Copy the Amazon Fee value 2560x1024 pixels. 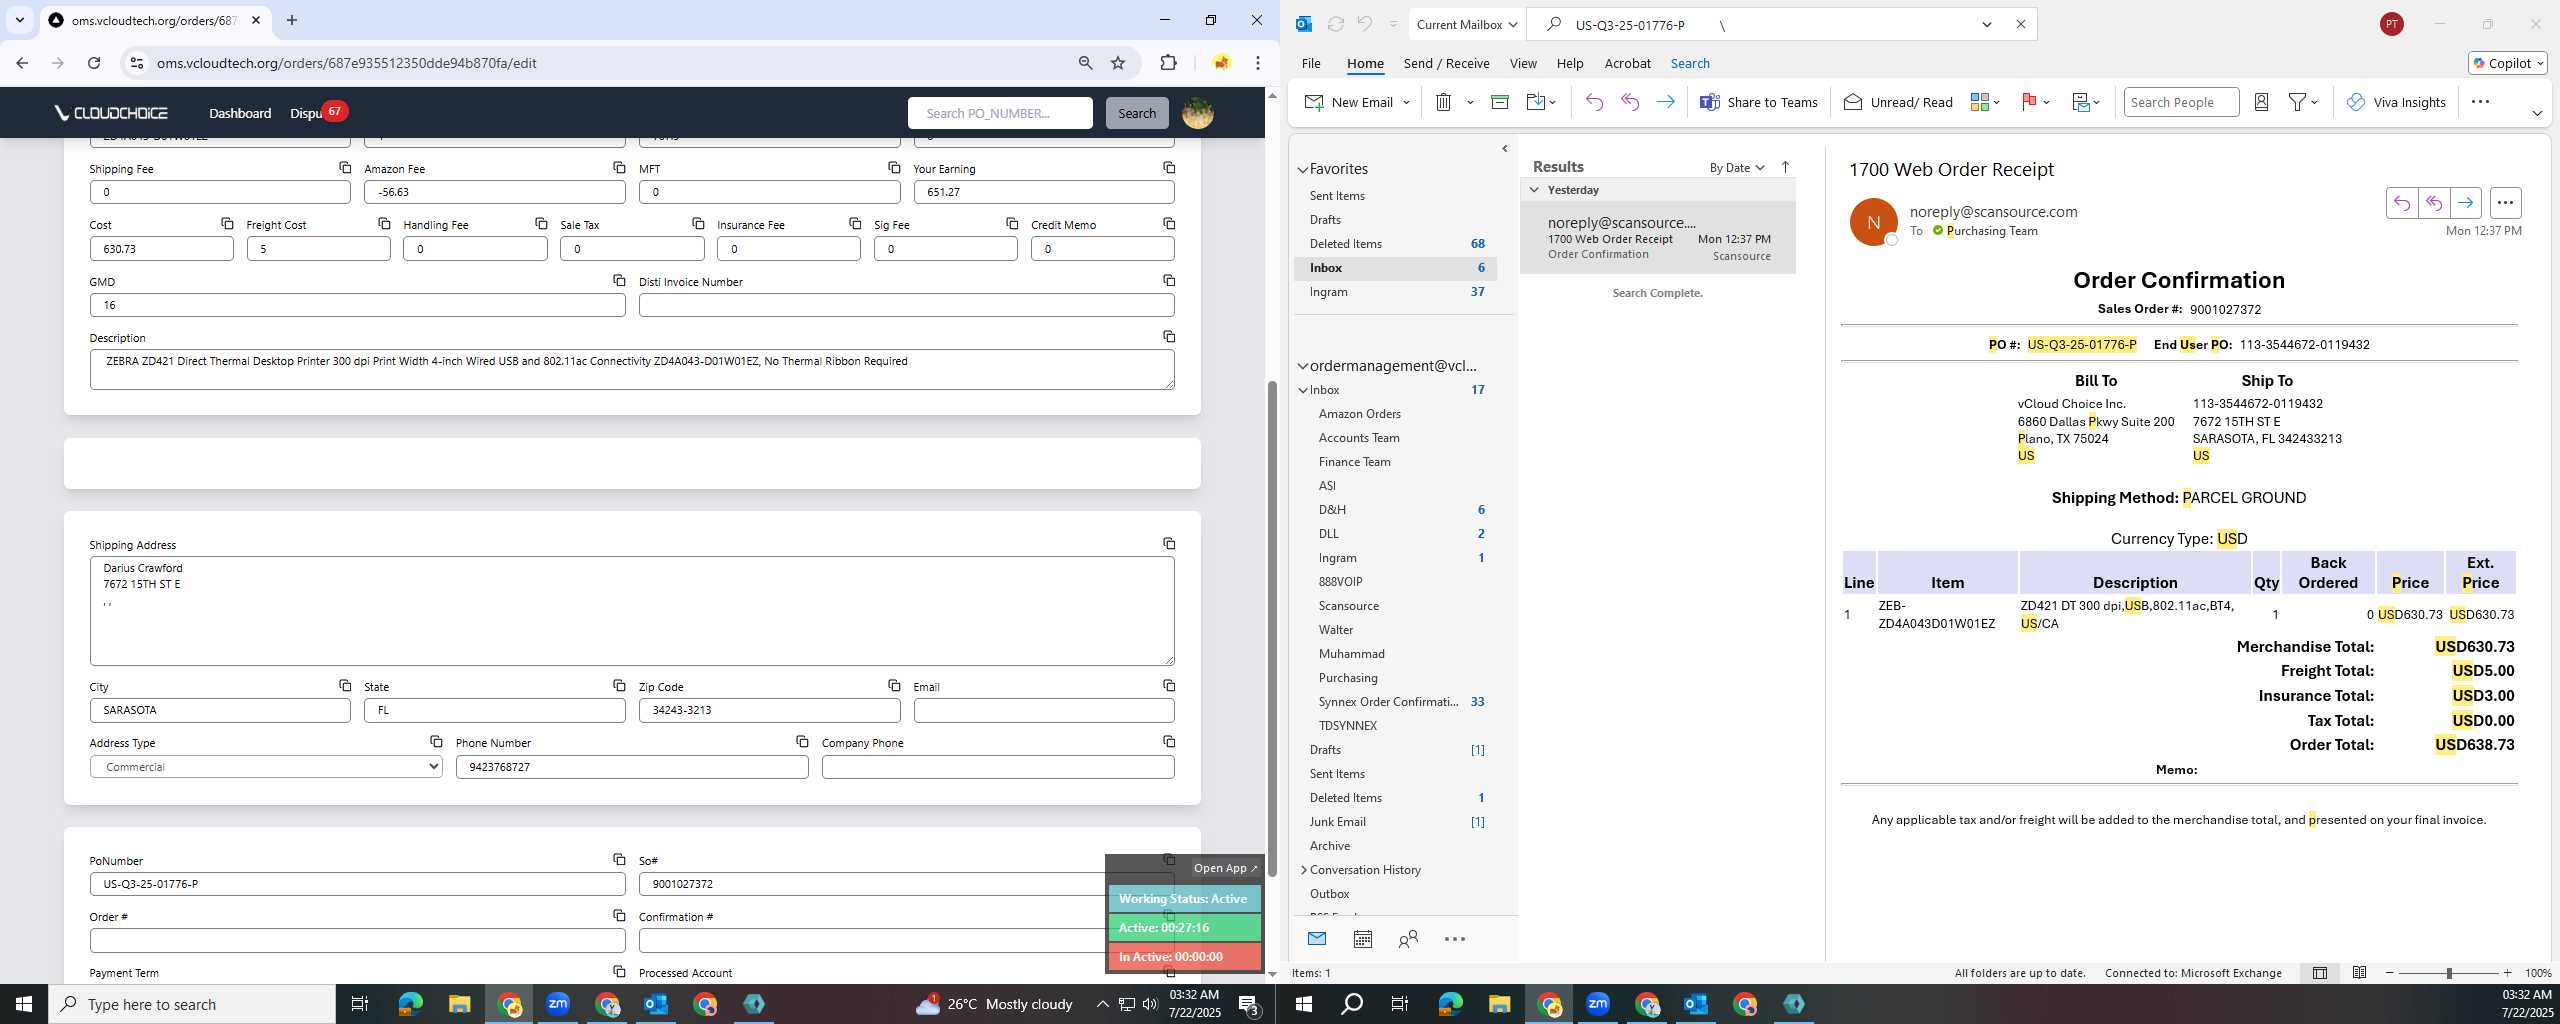click(619, 167)
